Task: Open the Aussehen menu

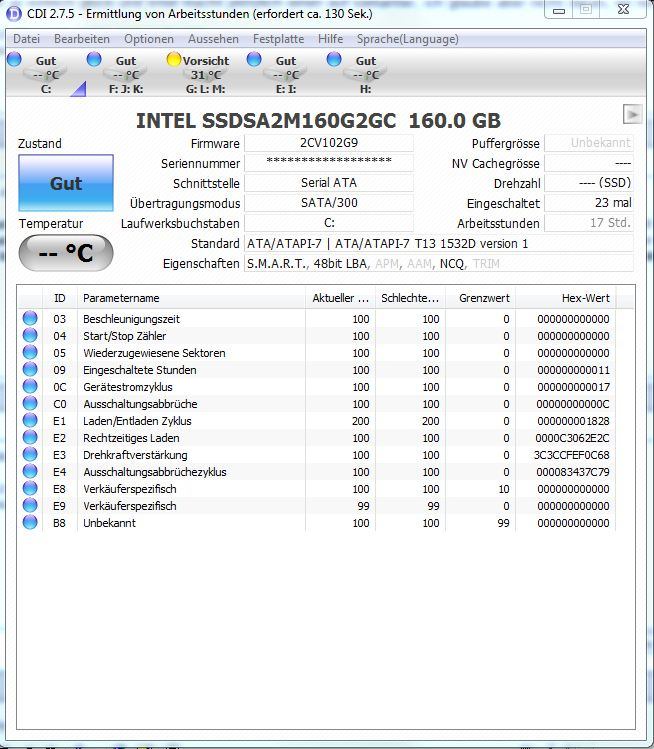Action: pos(213,39)
